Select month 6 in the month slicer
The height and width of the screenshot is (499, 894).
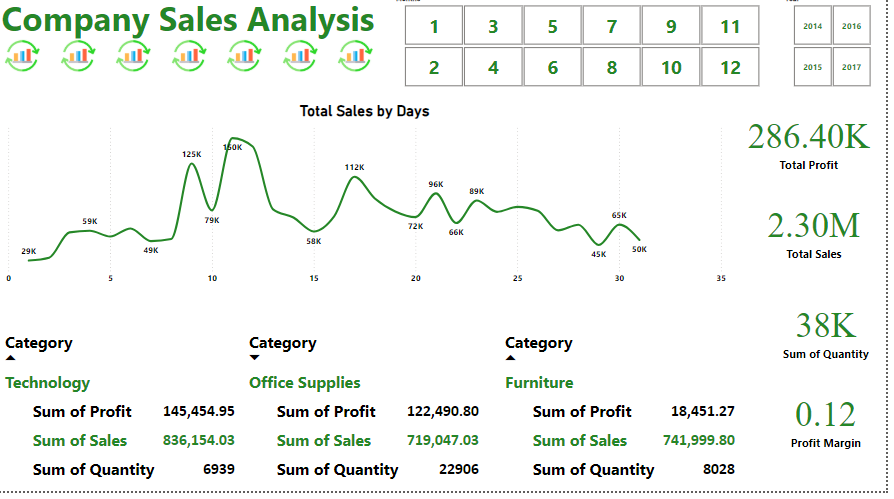coord(552,67)
